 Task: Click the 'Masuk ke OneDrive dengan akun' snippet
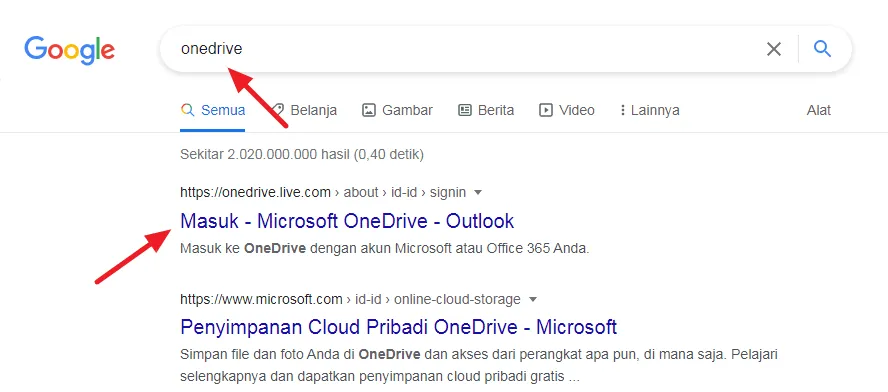[385, 248]
